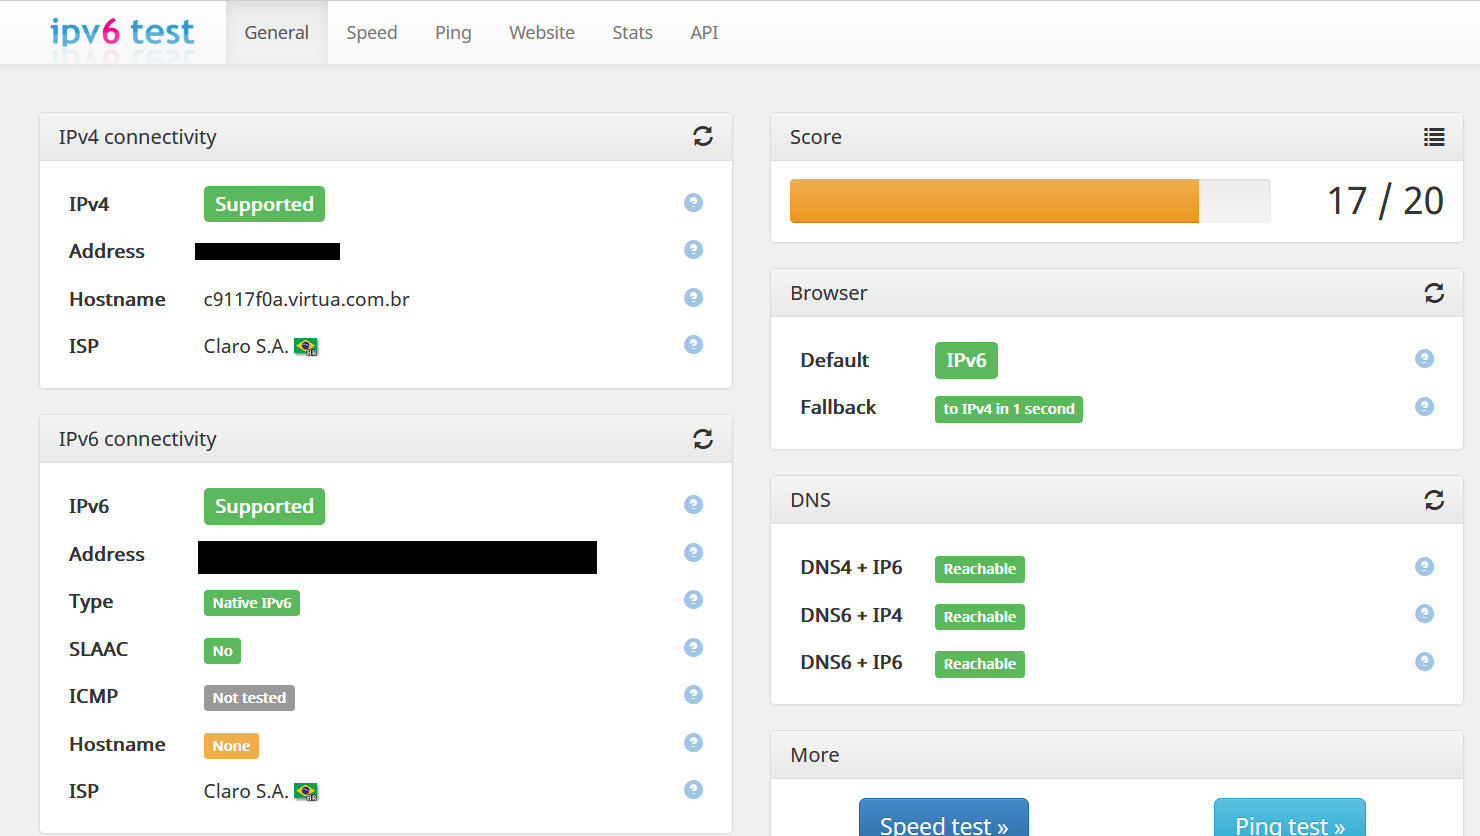Show help for the SLAAC row
This screenshot has width=1480, height=836.
coord(693,648)
